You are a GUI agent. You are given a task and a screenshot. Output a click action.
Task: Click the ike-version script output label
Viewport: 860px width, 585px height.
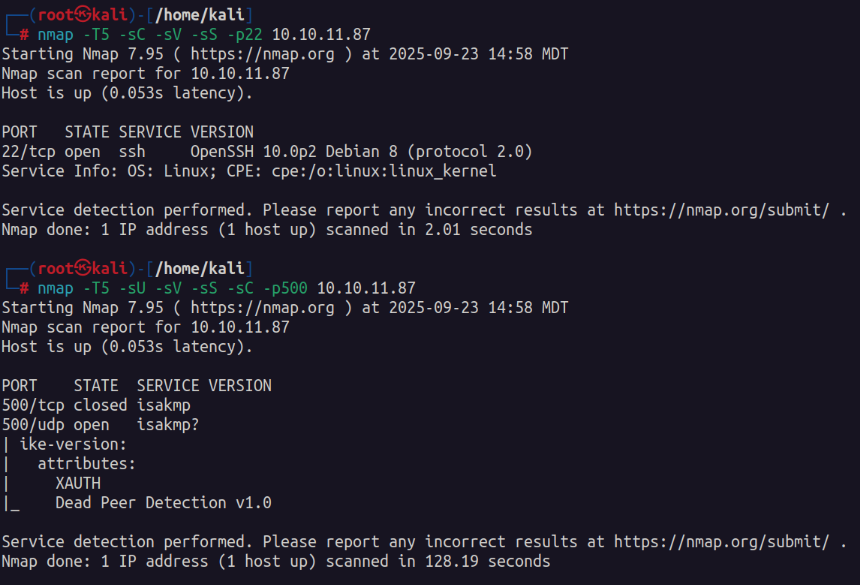[73, 445]
